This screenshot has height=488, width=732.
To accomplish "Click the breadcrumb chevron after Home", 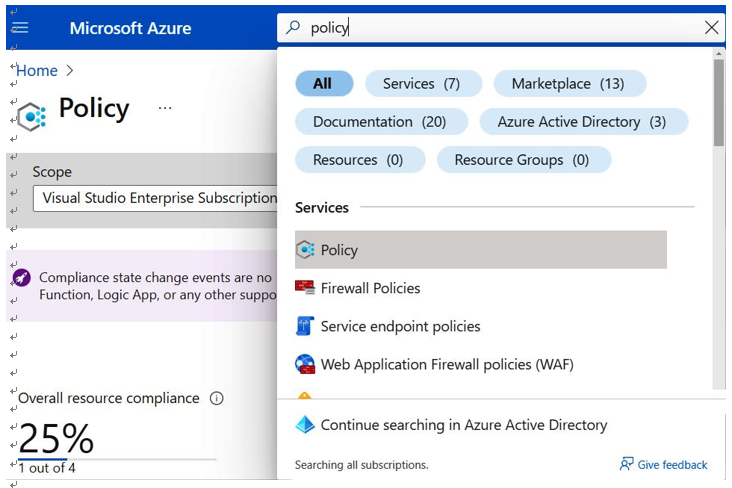I will (x=70, y=71).
